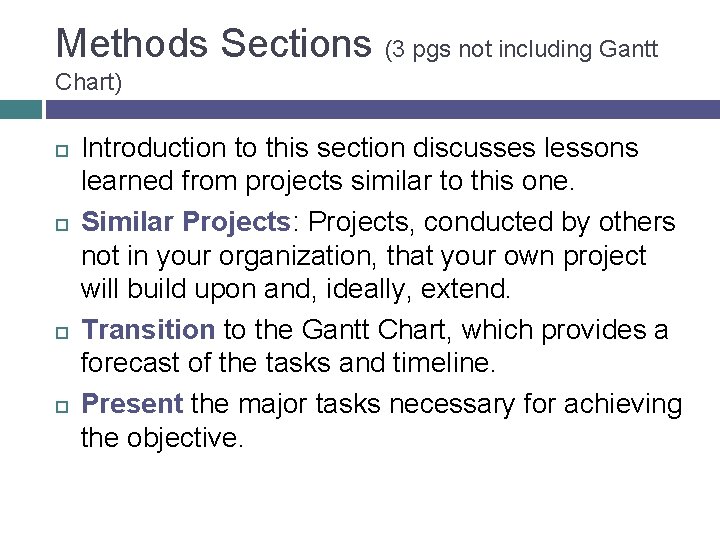This screenshot has width=720, height=540.
Task: Click the teal accent block left of divider
Action: 21,109
